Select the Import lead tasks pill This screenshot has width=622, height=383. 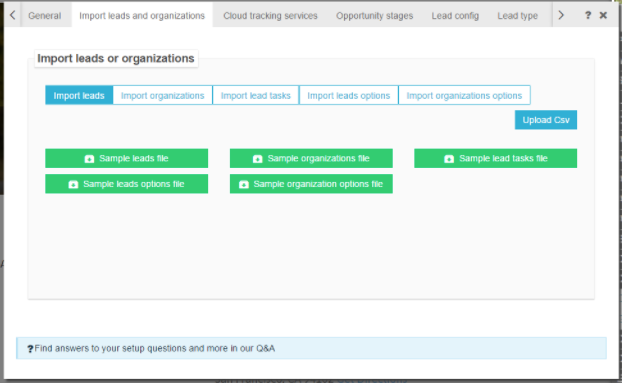[255, 96]
